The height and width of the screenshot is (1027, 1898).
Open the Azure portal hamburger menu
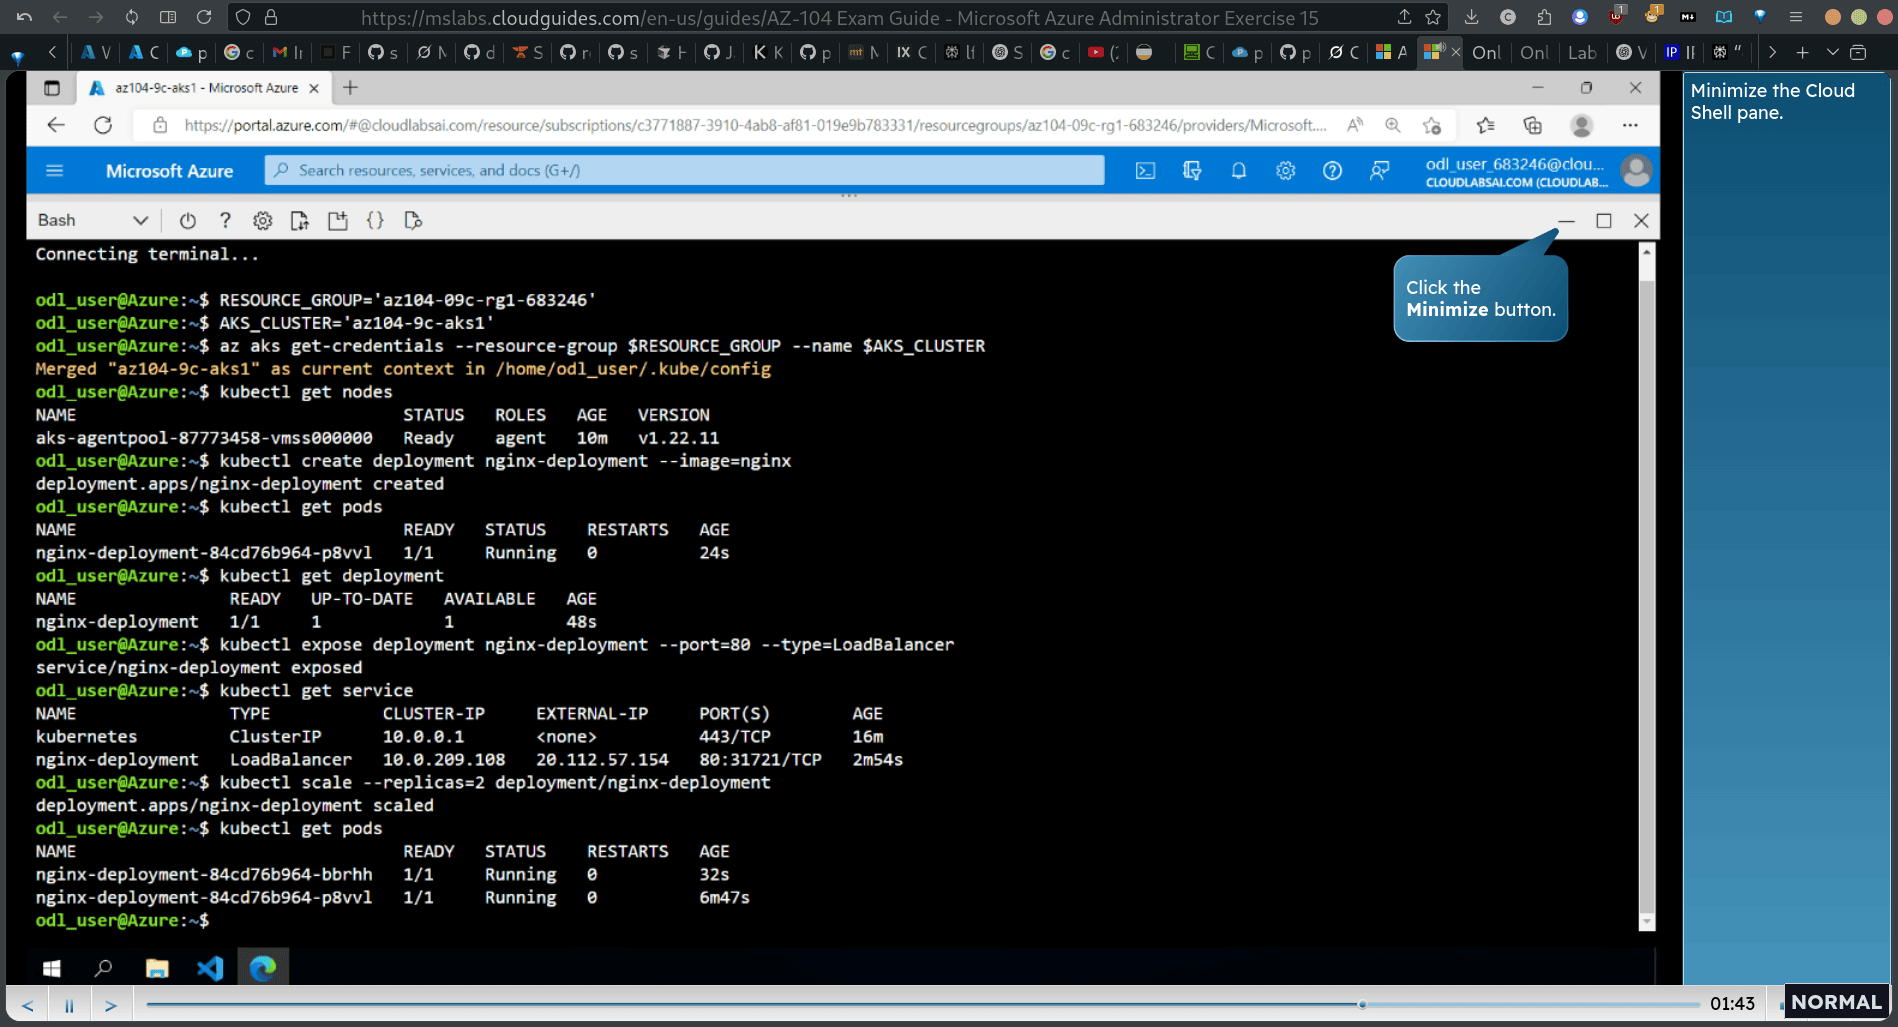tap(55, 171)
